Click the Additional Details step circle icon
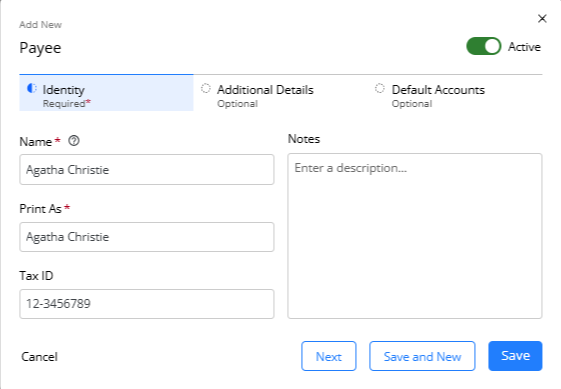561x389 pixels. tap(206, 88)
